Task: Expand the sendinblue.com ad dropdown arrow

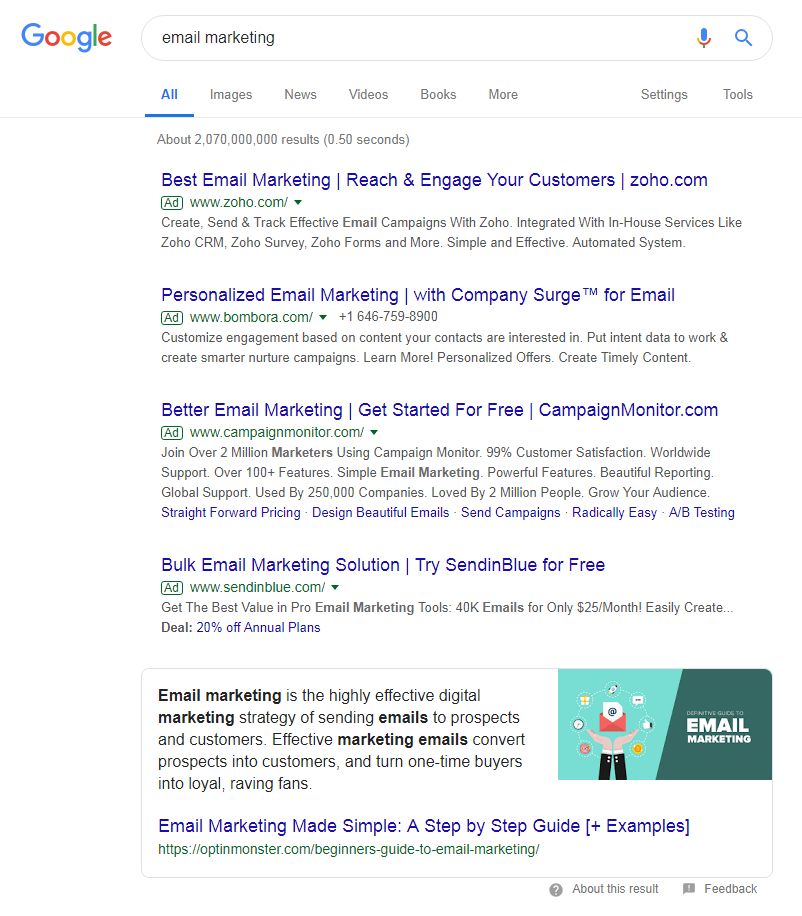Action: coord(335,587)
